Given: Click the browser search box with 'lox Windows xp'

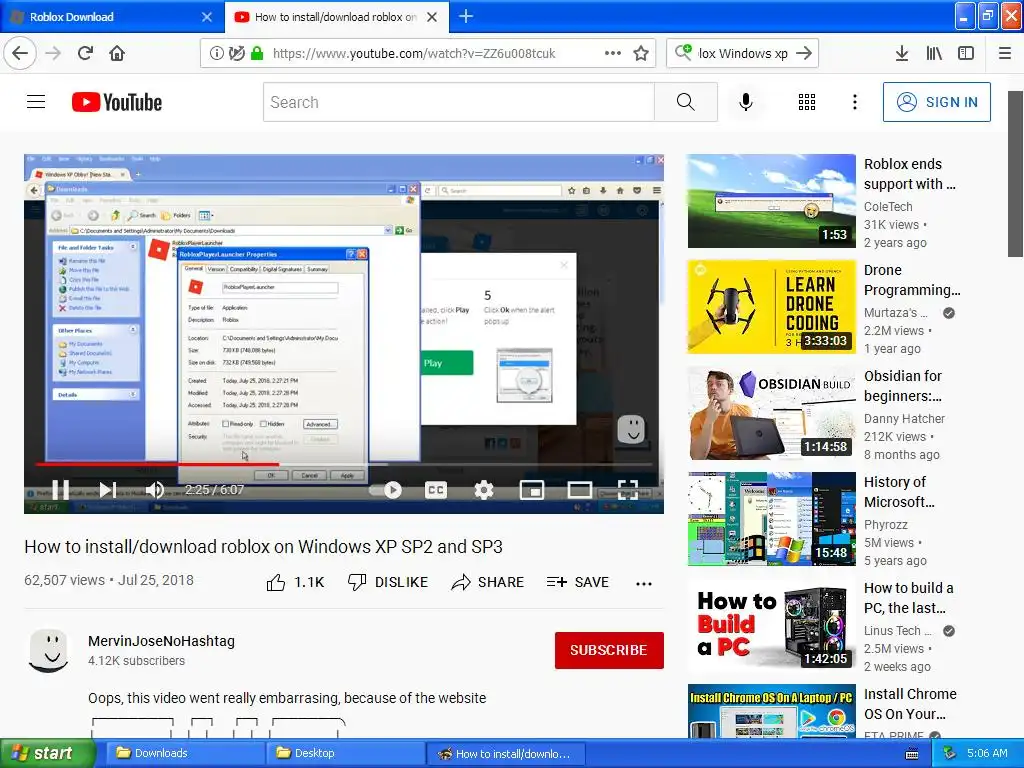Looking at the screenshot, I should tap(743, 54).
